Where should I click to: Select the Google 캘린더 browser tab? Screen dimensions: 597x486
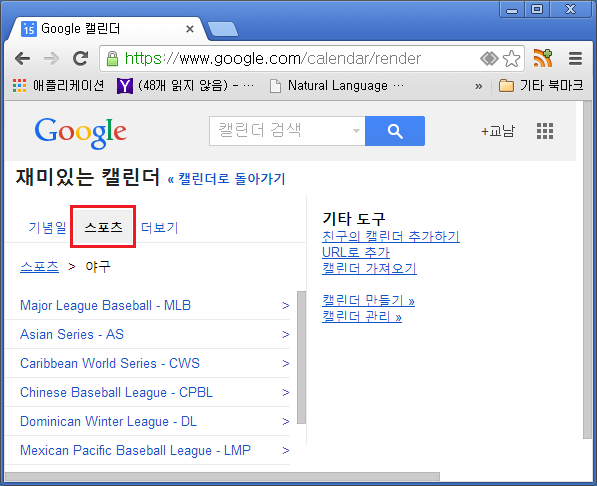pos(107,29)
